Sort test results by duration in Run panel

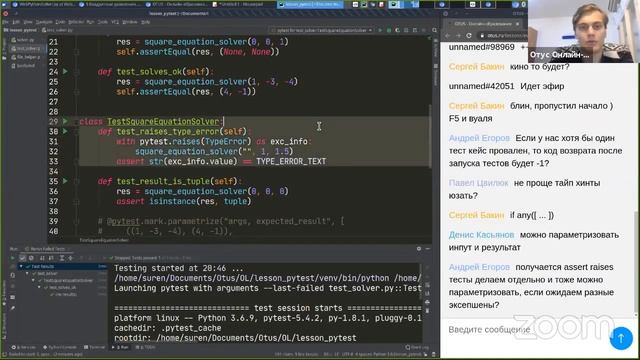[x=51, y=258]
